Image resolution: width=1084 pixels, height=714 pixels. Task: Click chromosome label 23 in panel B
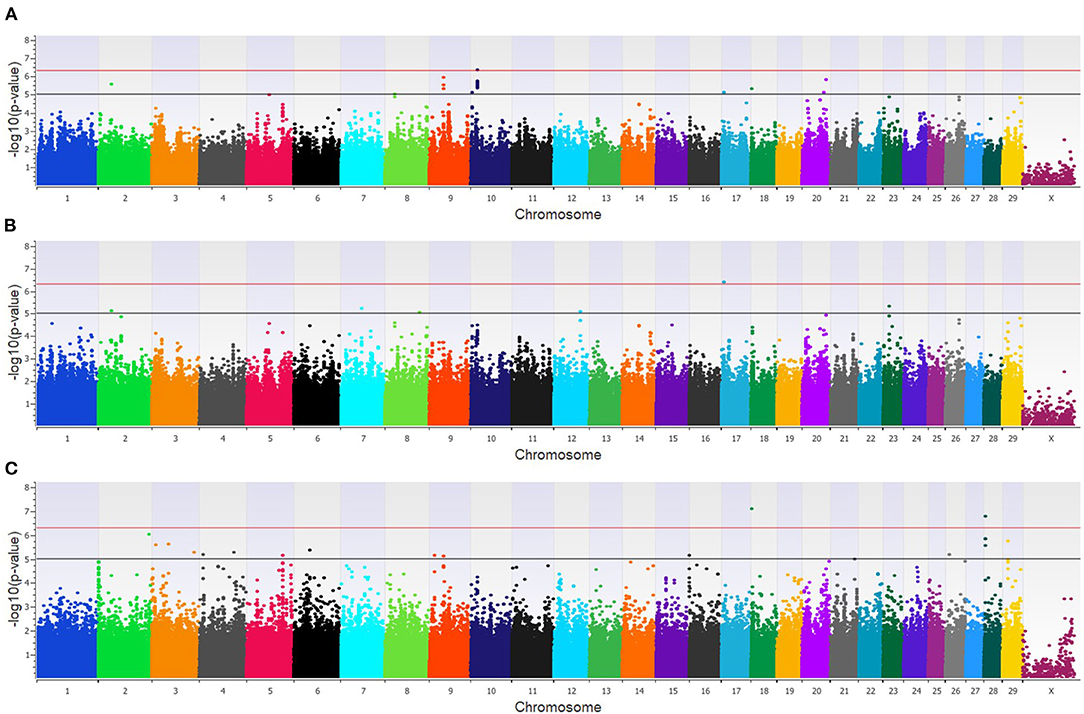(893, 439)
